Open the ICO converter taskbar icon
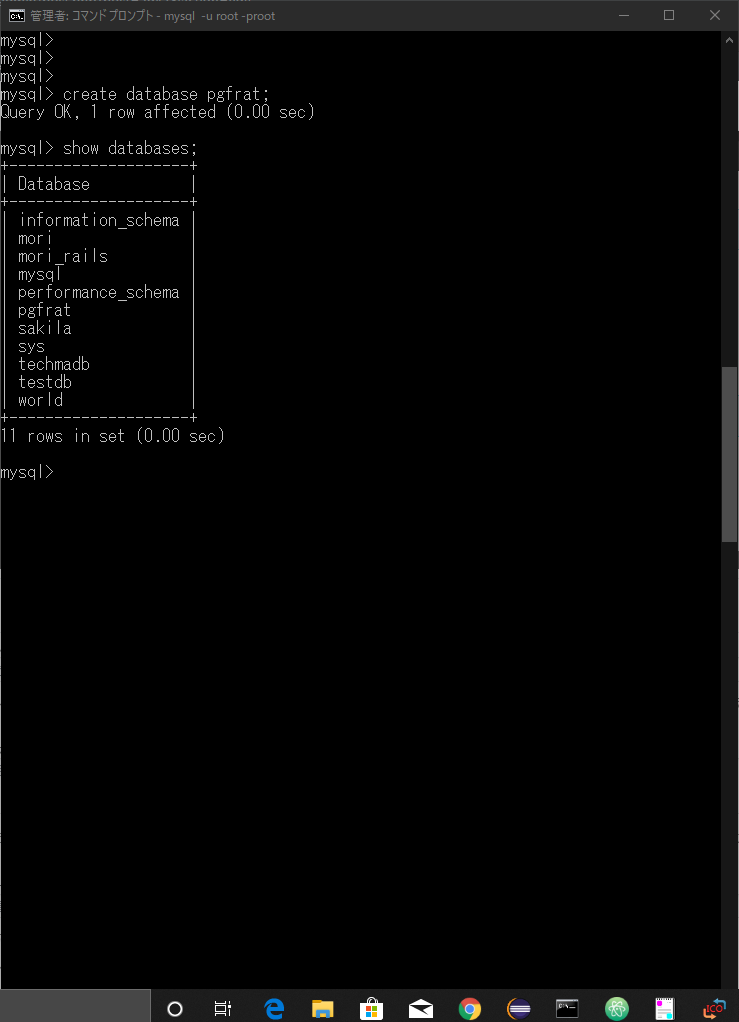Image resolution: width=739 pixels, height=1022 pixels. coord(714,1008)
